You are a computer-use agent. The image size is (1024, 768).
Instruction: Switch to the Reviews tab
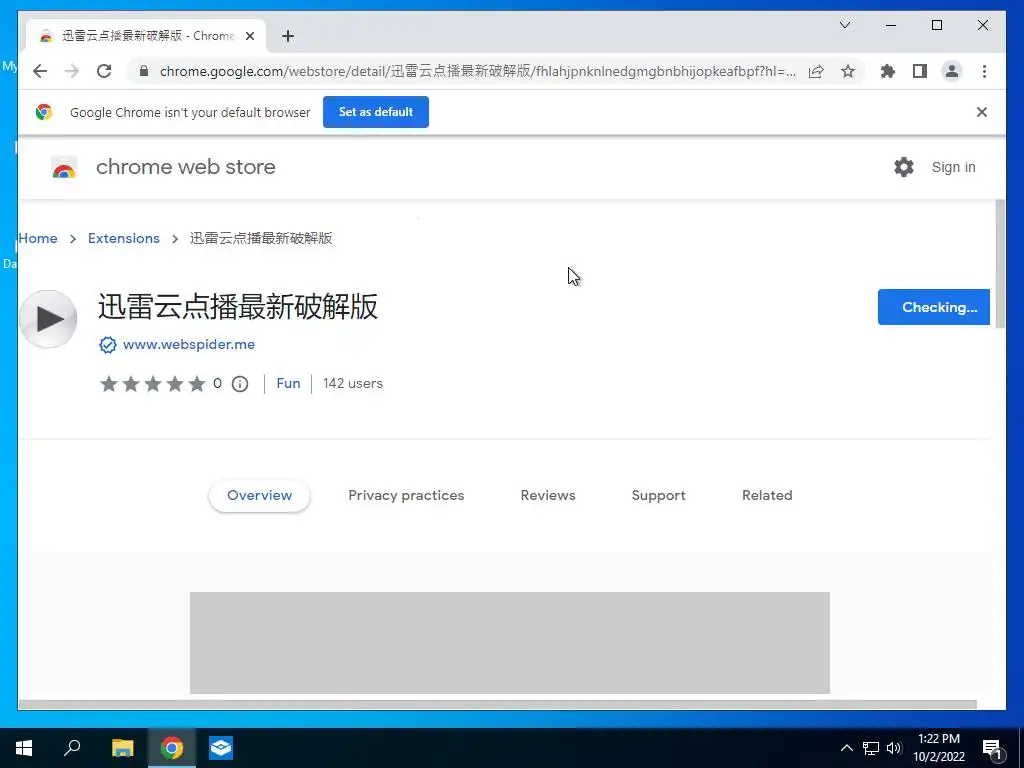[x=548, y=495]
